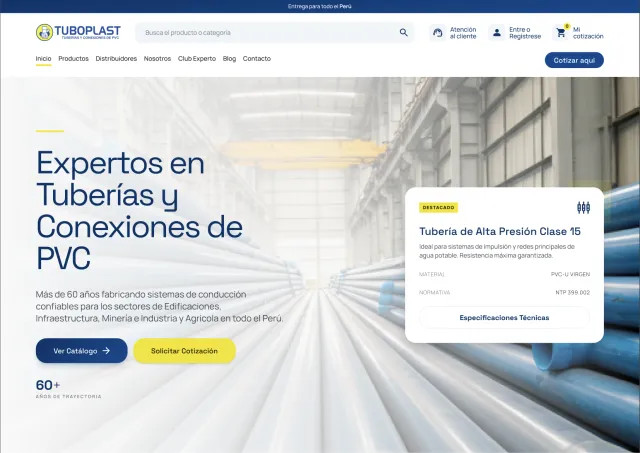The height and width of the screenshot is (453, 640).
Task: Go to Distribuidores page
Action: pyautogui.click(x=116, y=58)
